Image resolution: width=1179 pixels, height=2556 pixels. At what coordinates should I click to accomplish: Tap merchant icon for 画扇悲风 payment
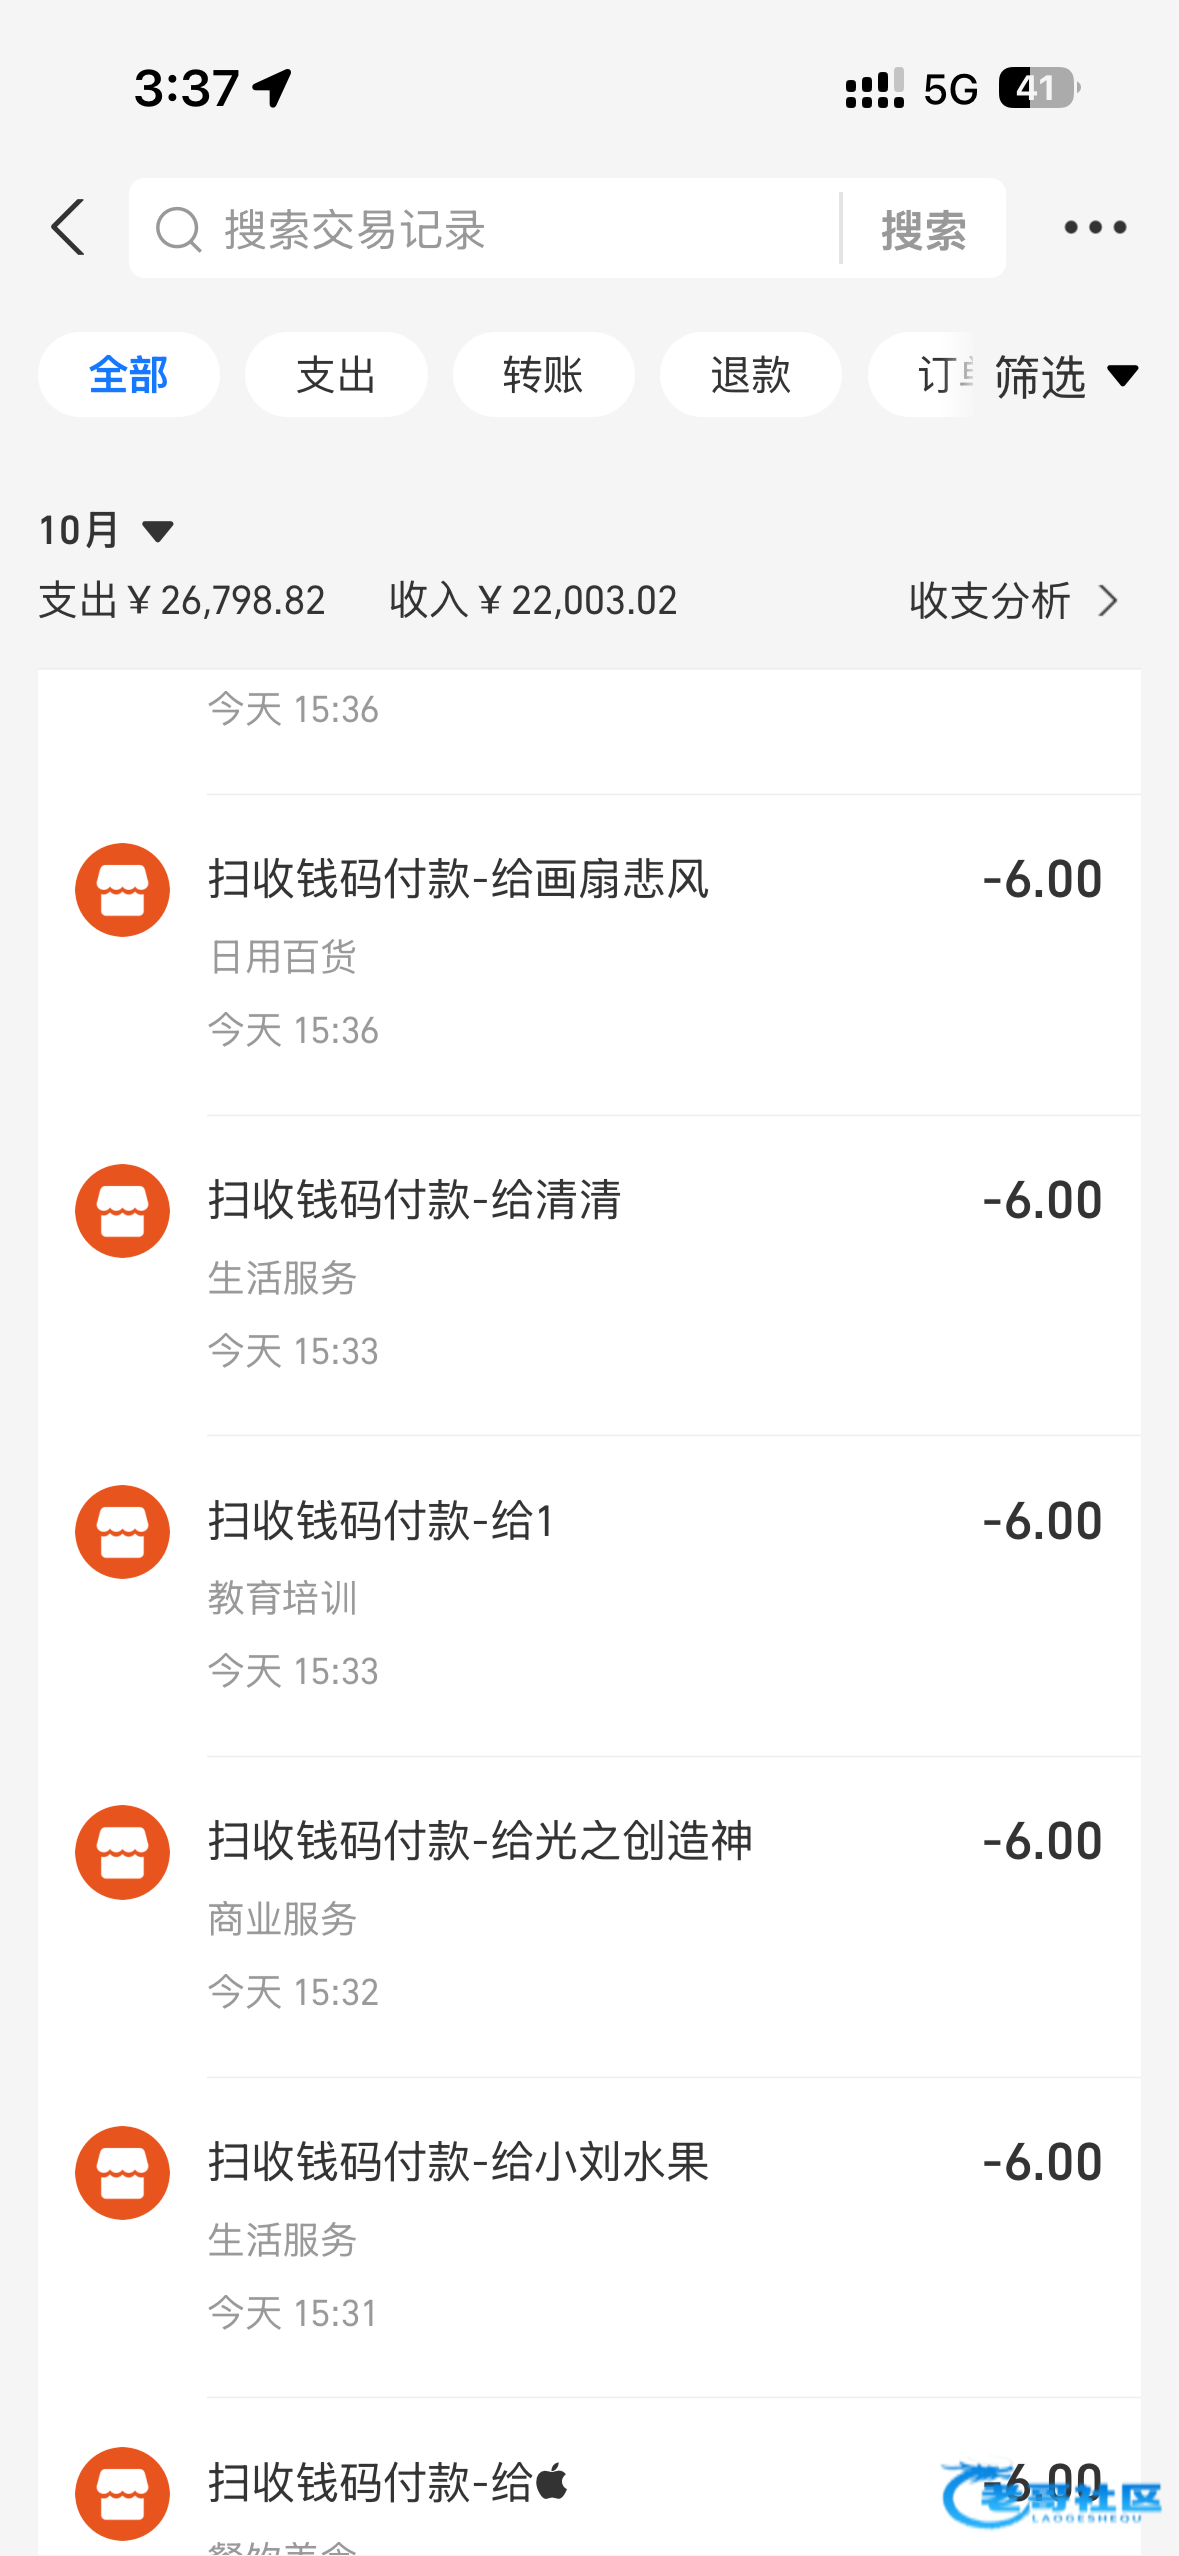pos(122,890)
